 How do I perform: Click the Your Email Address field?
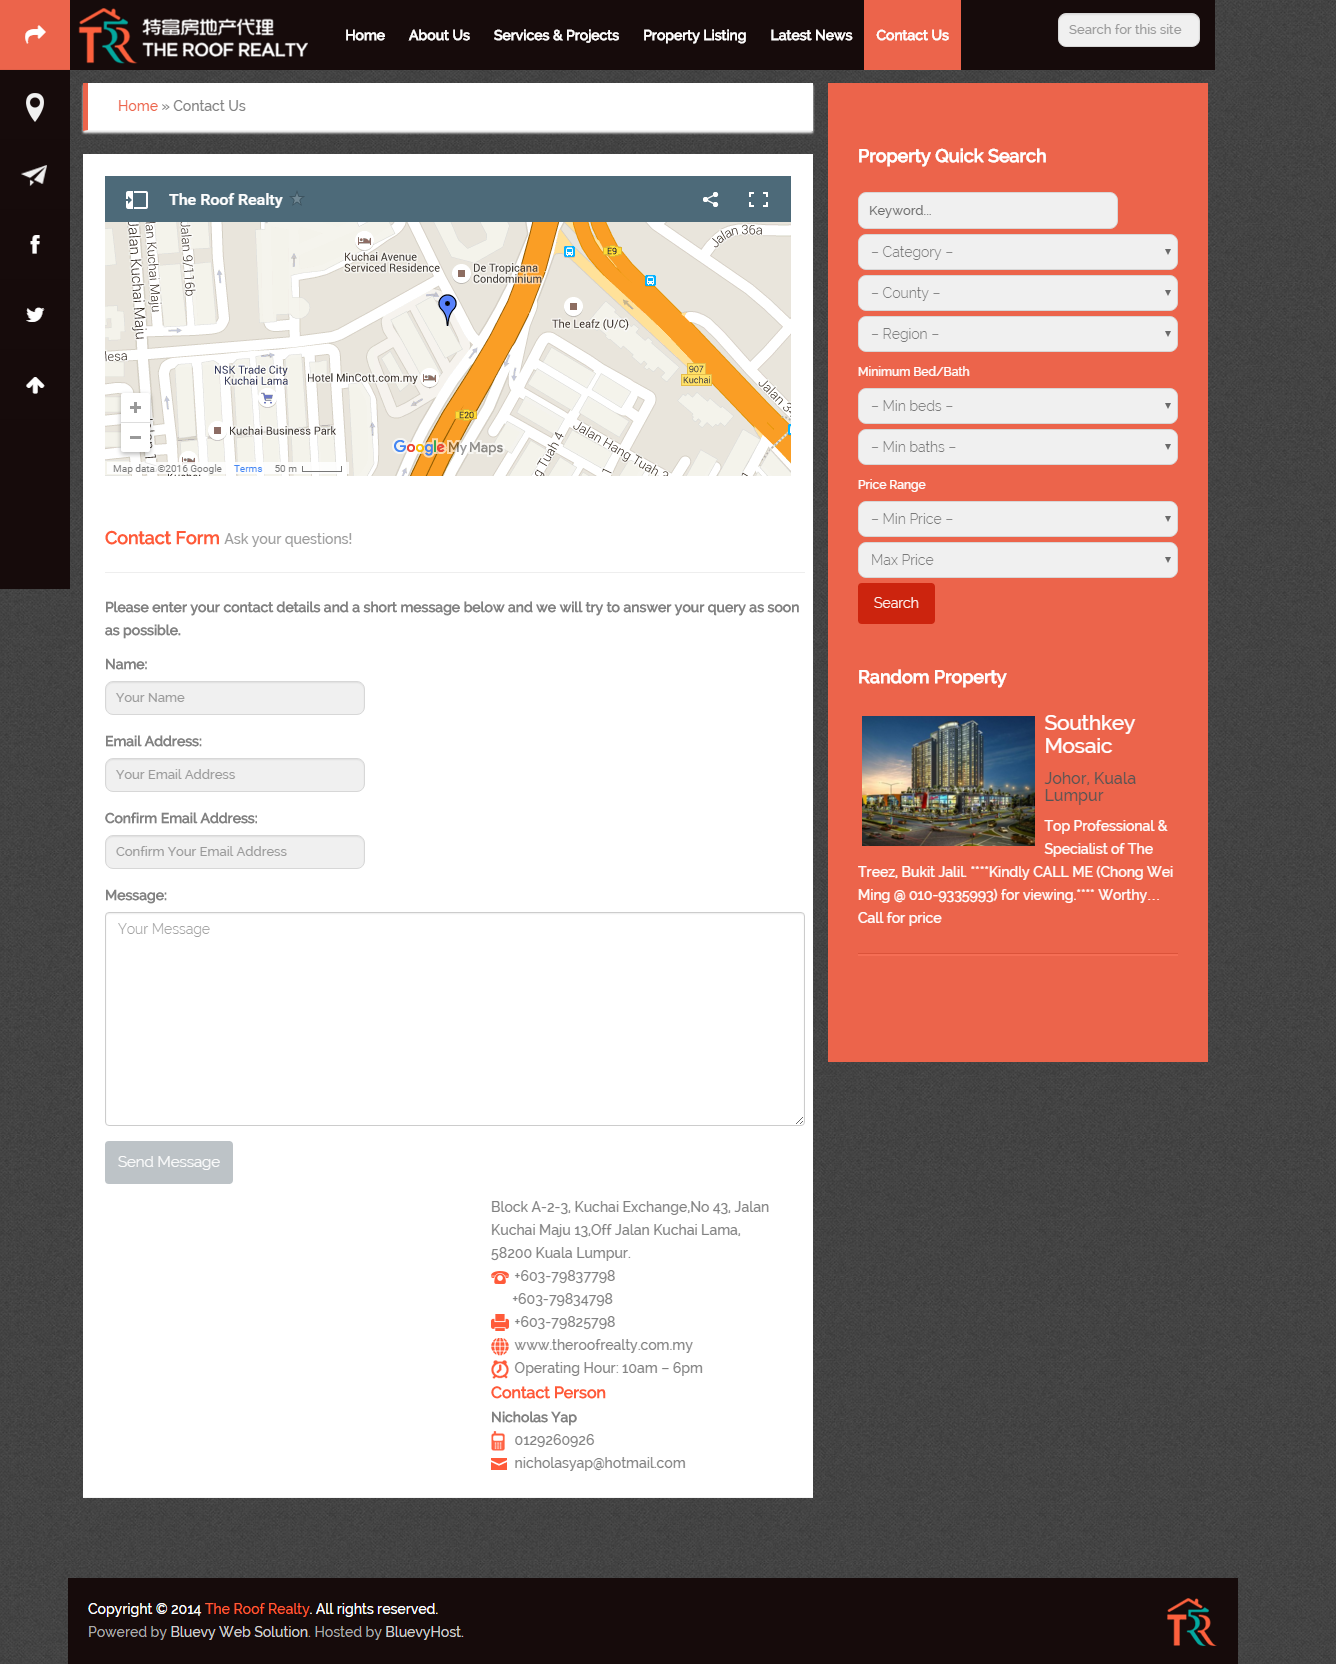(x=235, y=775)
